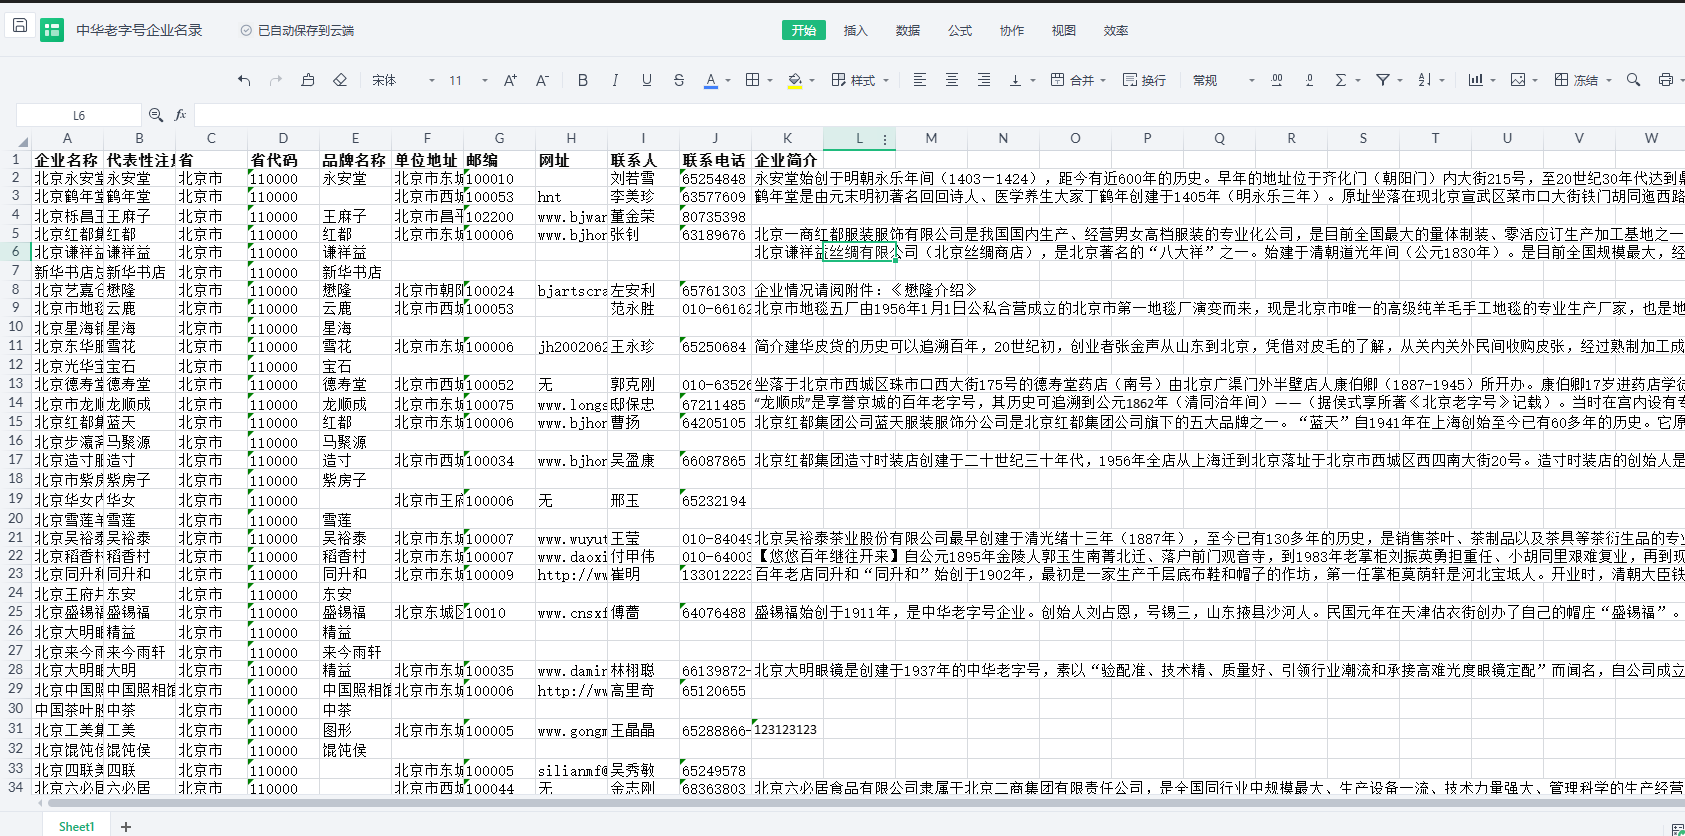Select the format painter tool

coord(308,80)
